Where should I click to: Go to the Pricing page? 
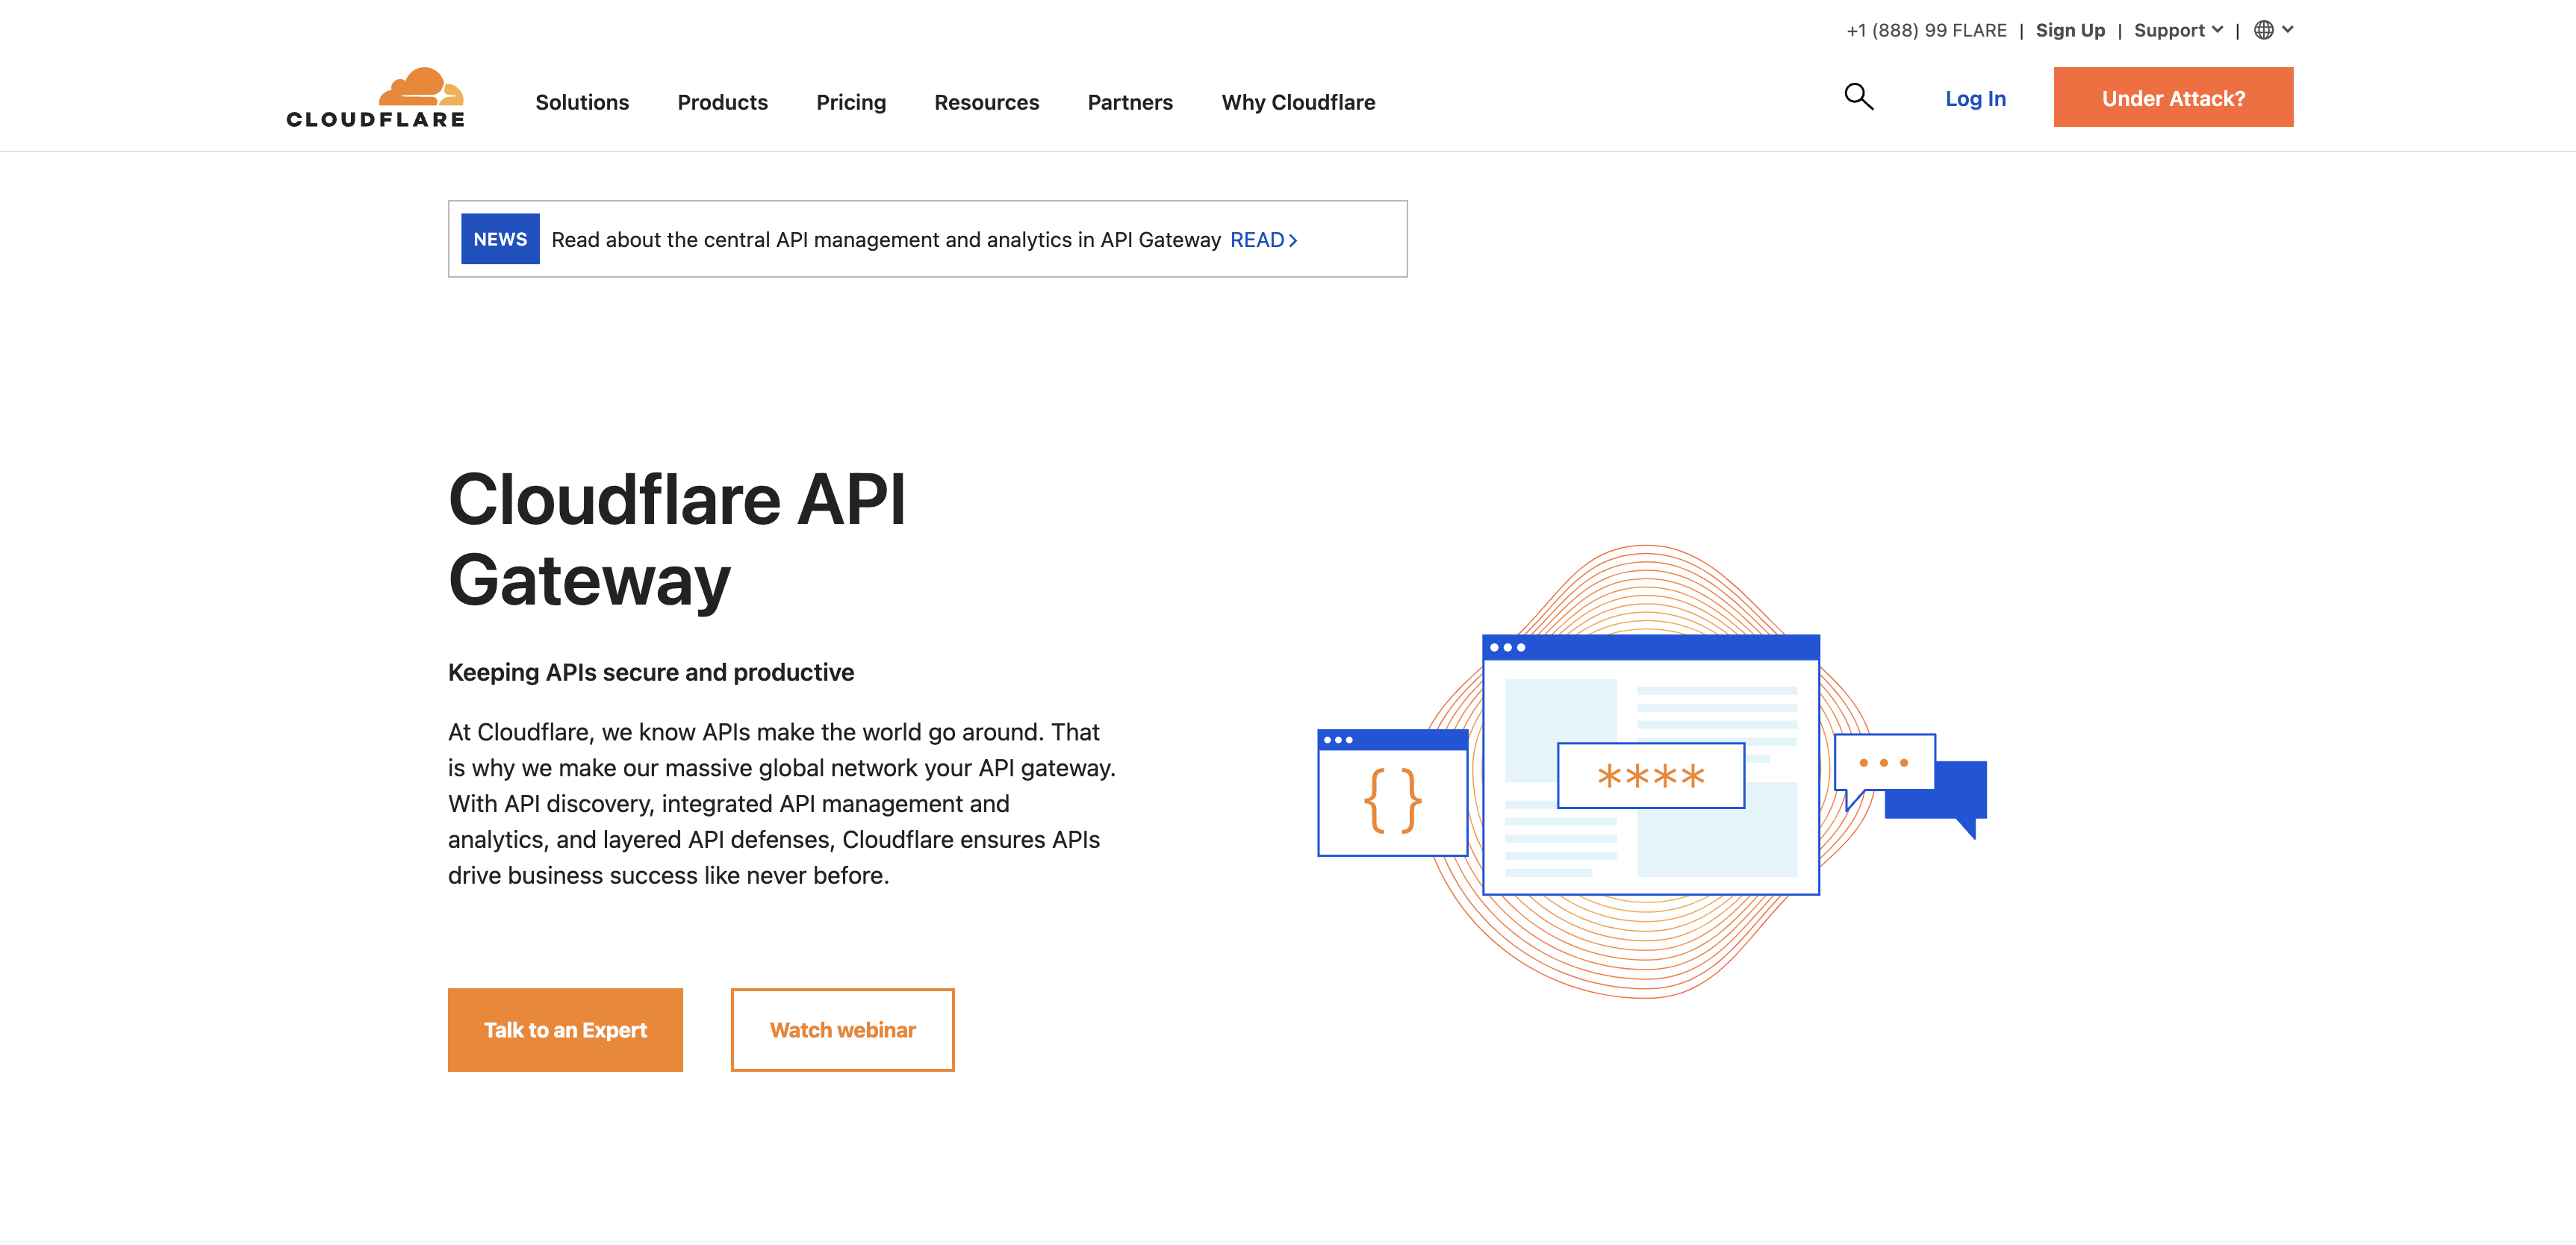851,102
